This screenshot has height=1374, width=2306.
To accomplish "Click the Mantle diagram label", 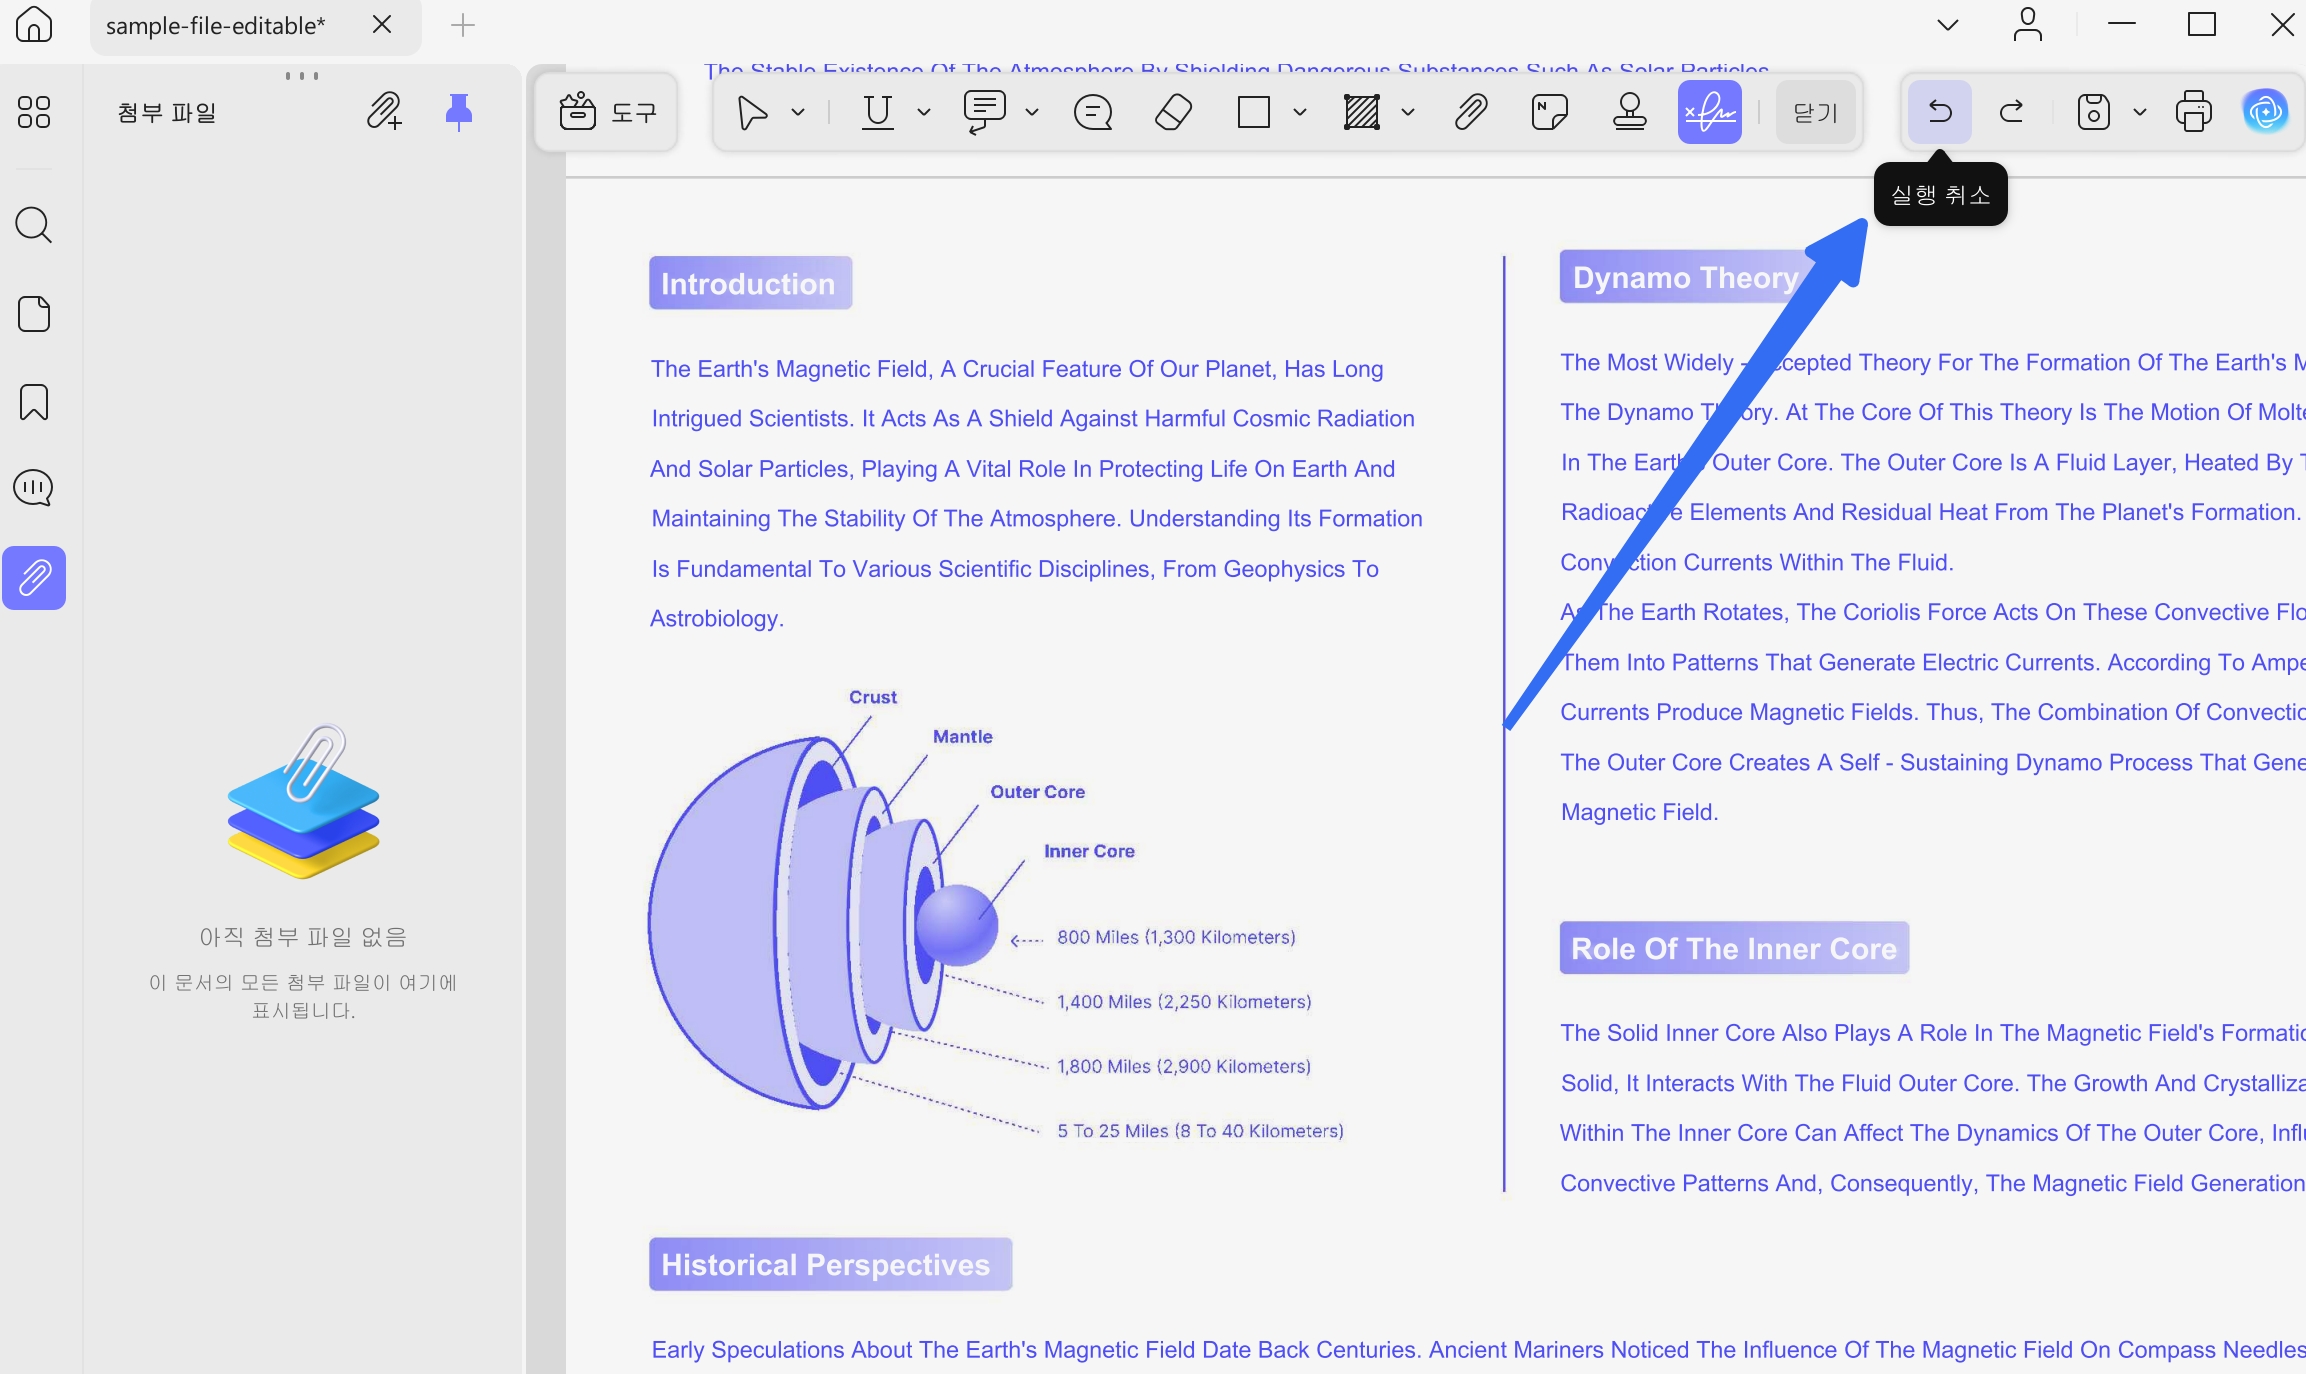I will pyautogui.click(x=962, y=736).
